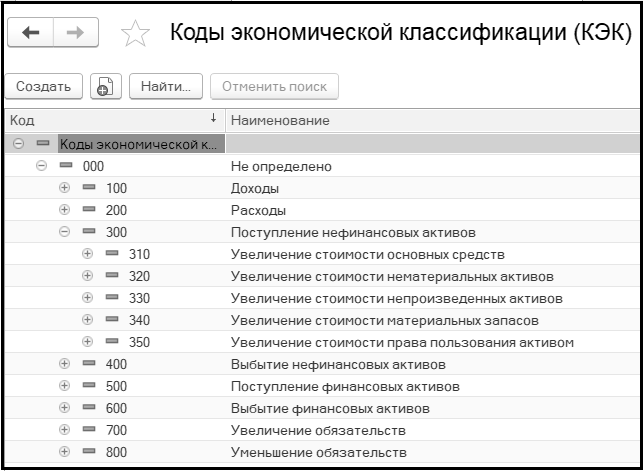Viewport: 643px width, 471px height.
Task: Collapse the 300 group node
Action: click(65, 232)
